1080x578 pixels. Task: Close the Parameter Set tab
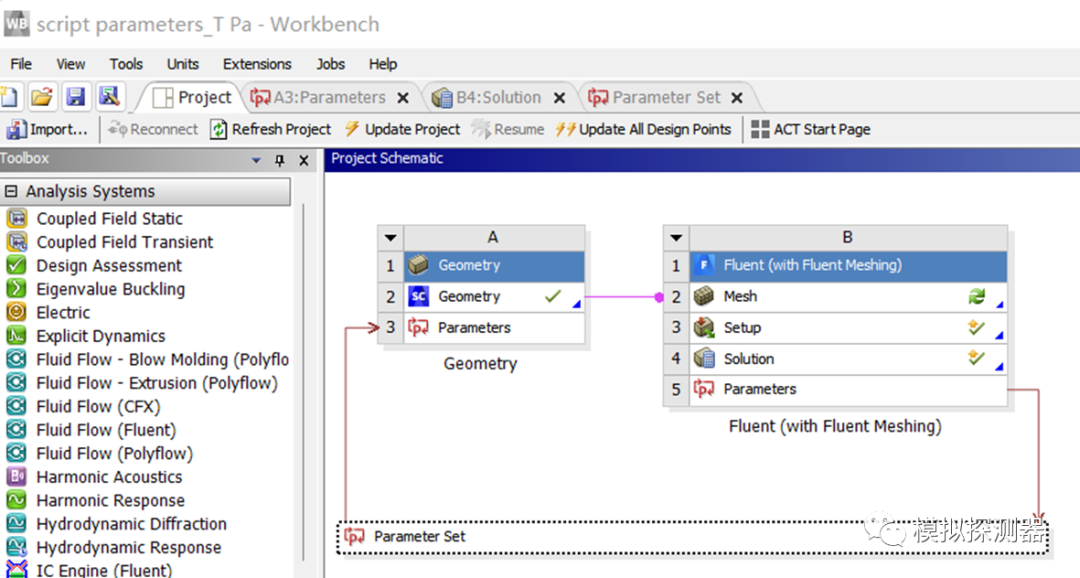[x=737, y=98]
